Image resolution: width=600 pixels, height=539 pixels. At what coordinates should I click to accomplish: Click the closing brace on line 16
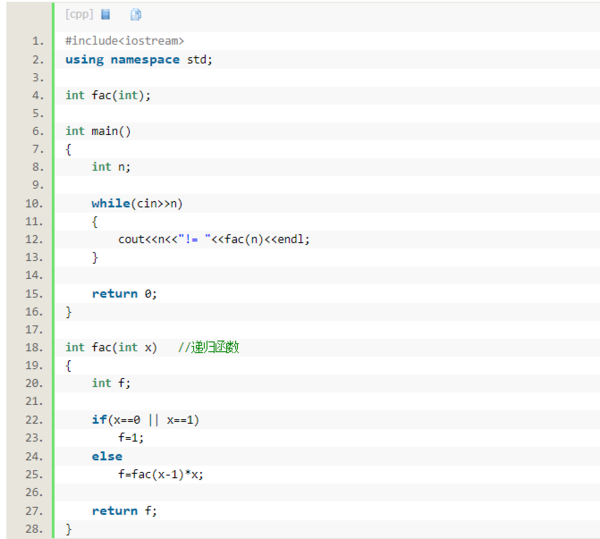68,312
